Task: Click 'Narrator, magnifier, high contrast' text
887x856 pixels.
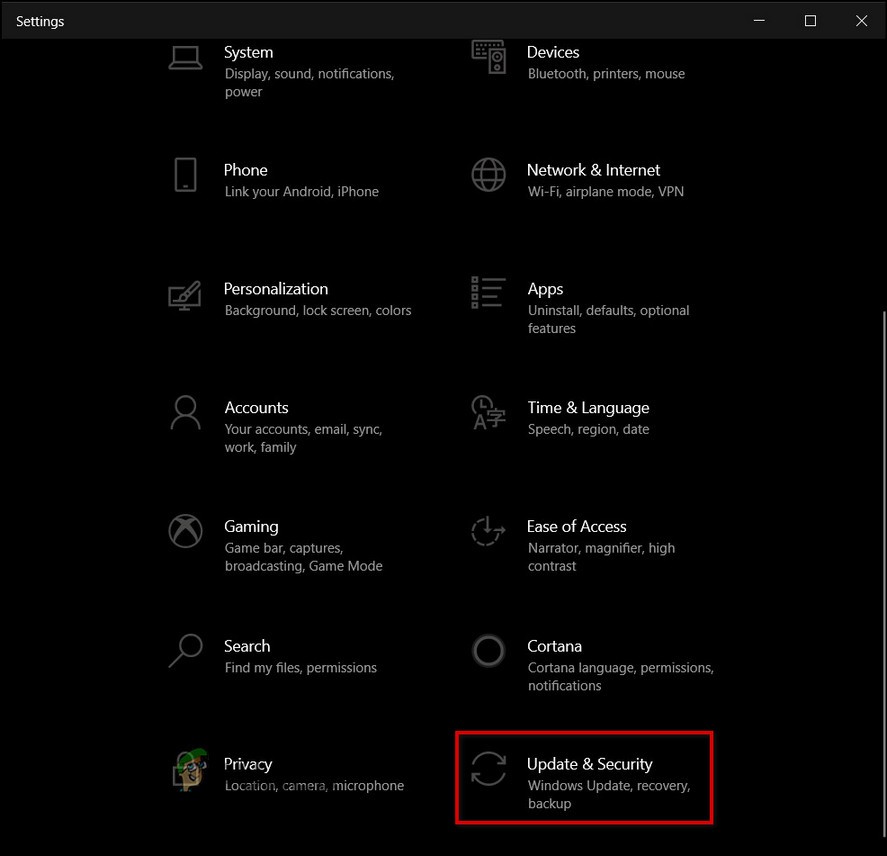Action: 601,557
